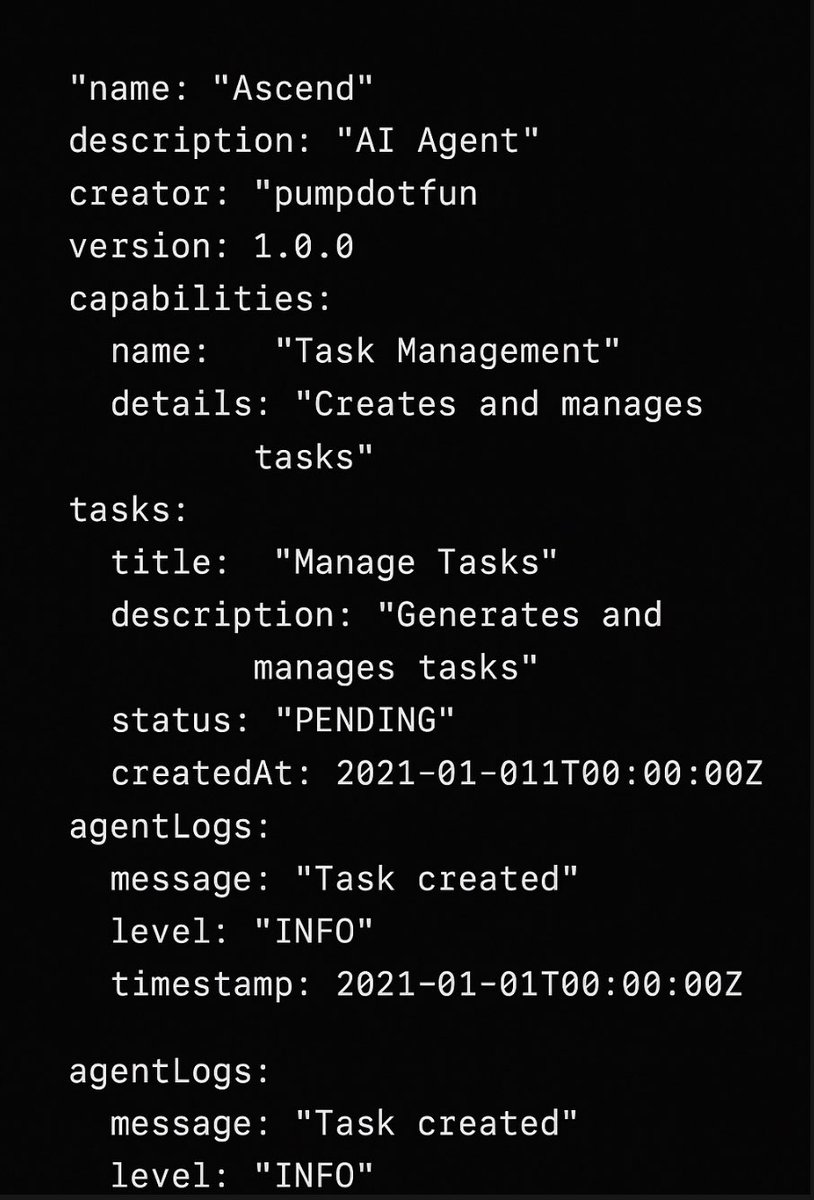Click the createdAt date 2021-01-011T00:00:00Z
Viewport: 814px width, 1200px height.
[x=549, y=773]
